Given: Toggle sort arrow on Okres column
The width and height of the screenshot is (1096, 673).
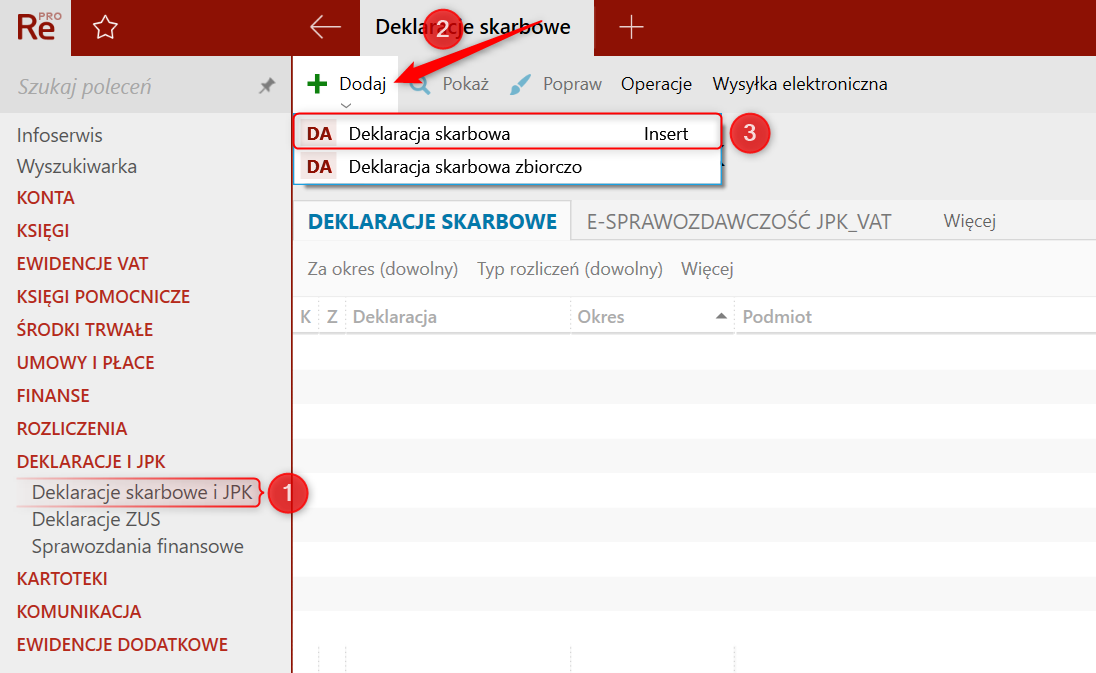Looking at the screenshot, I should click(x=721, y=317).
